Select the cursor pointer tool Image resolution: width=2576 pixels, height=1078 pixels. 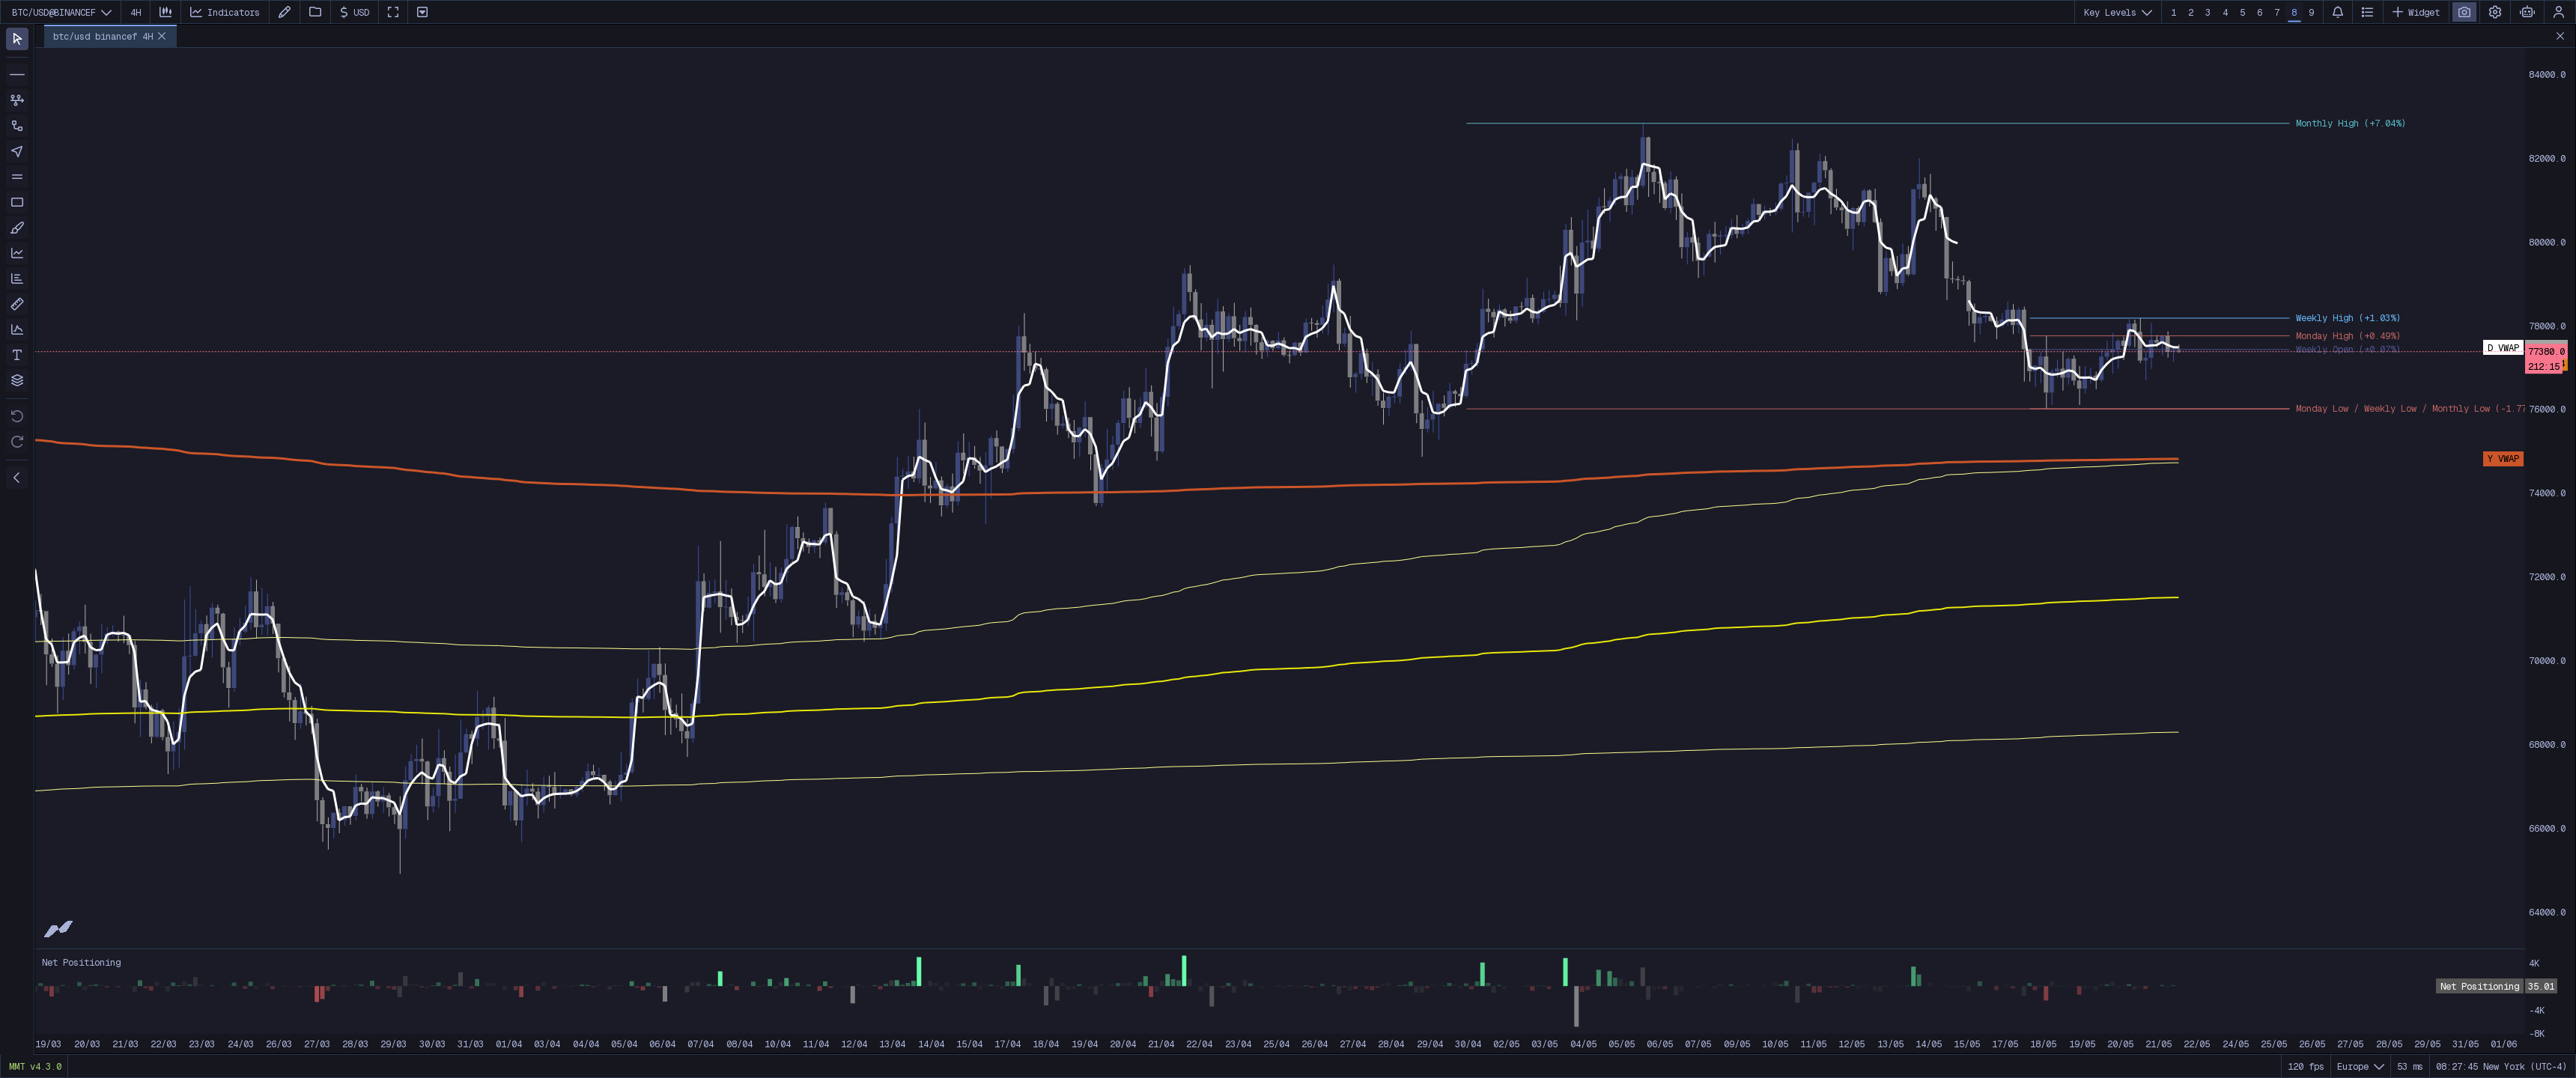(x=17, y=39)
